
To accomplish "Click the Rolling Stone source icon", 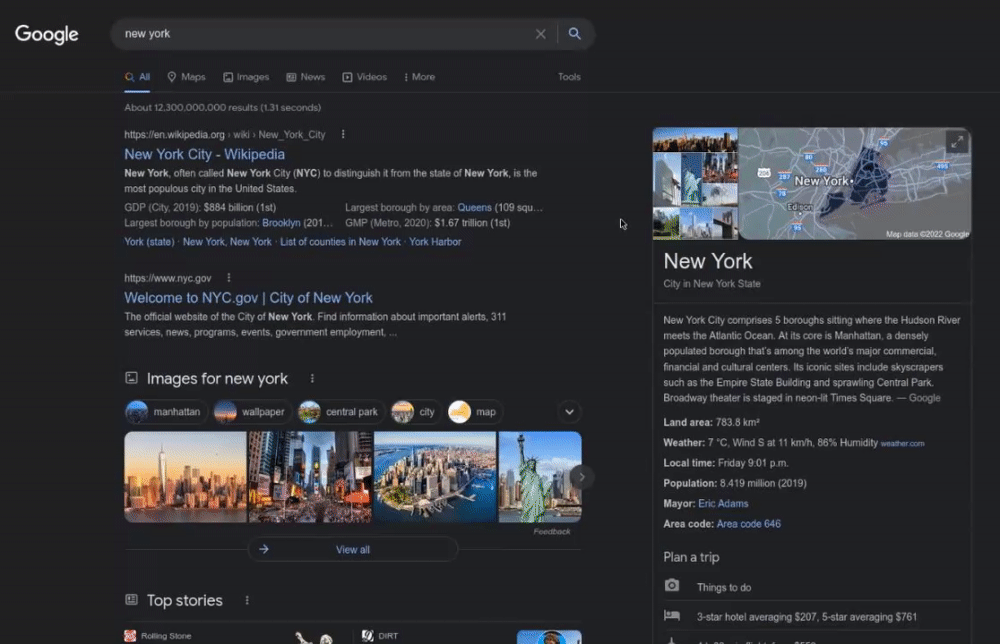I will coord(130,636).
